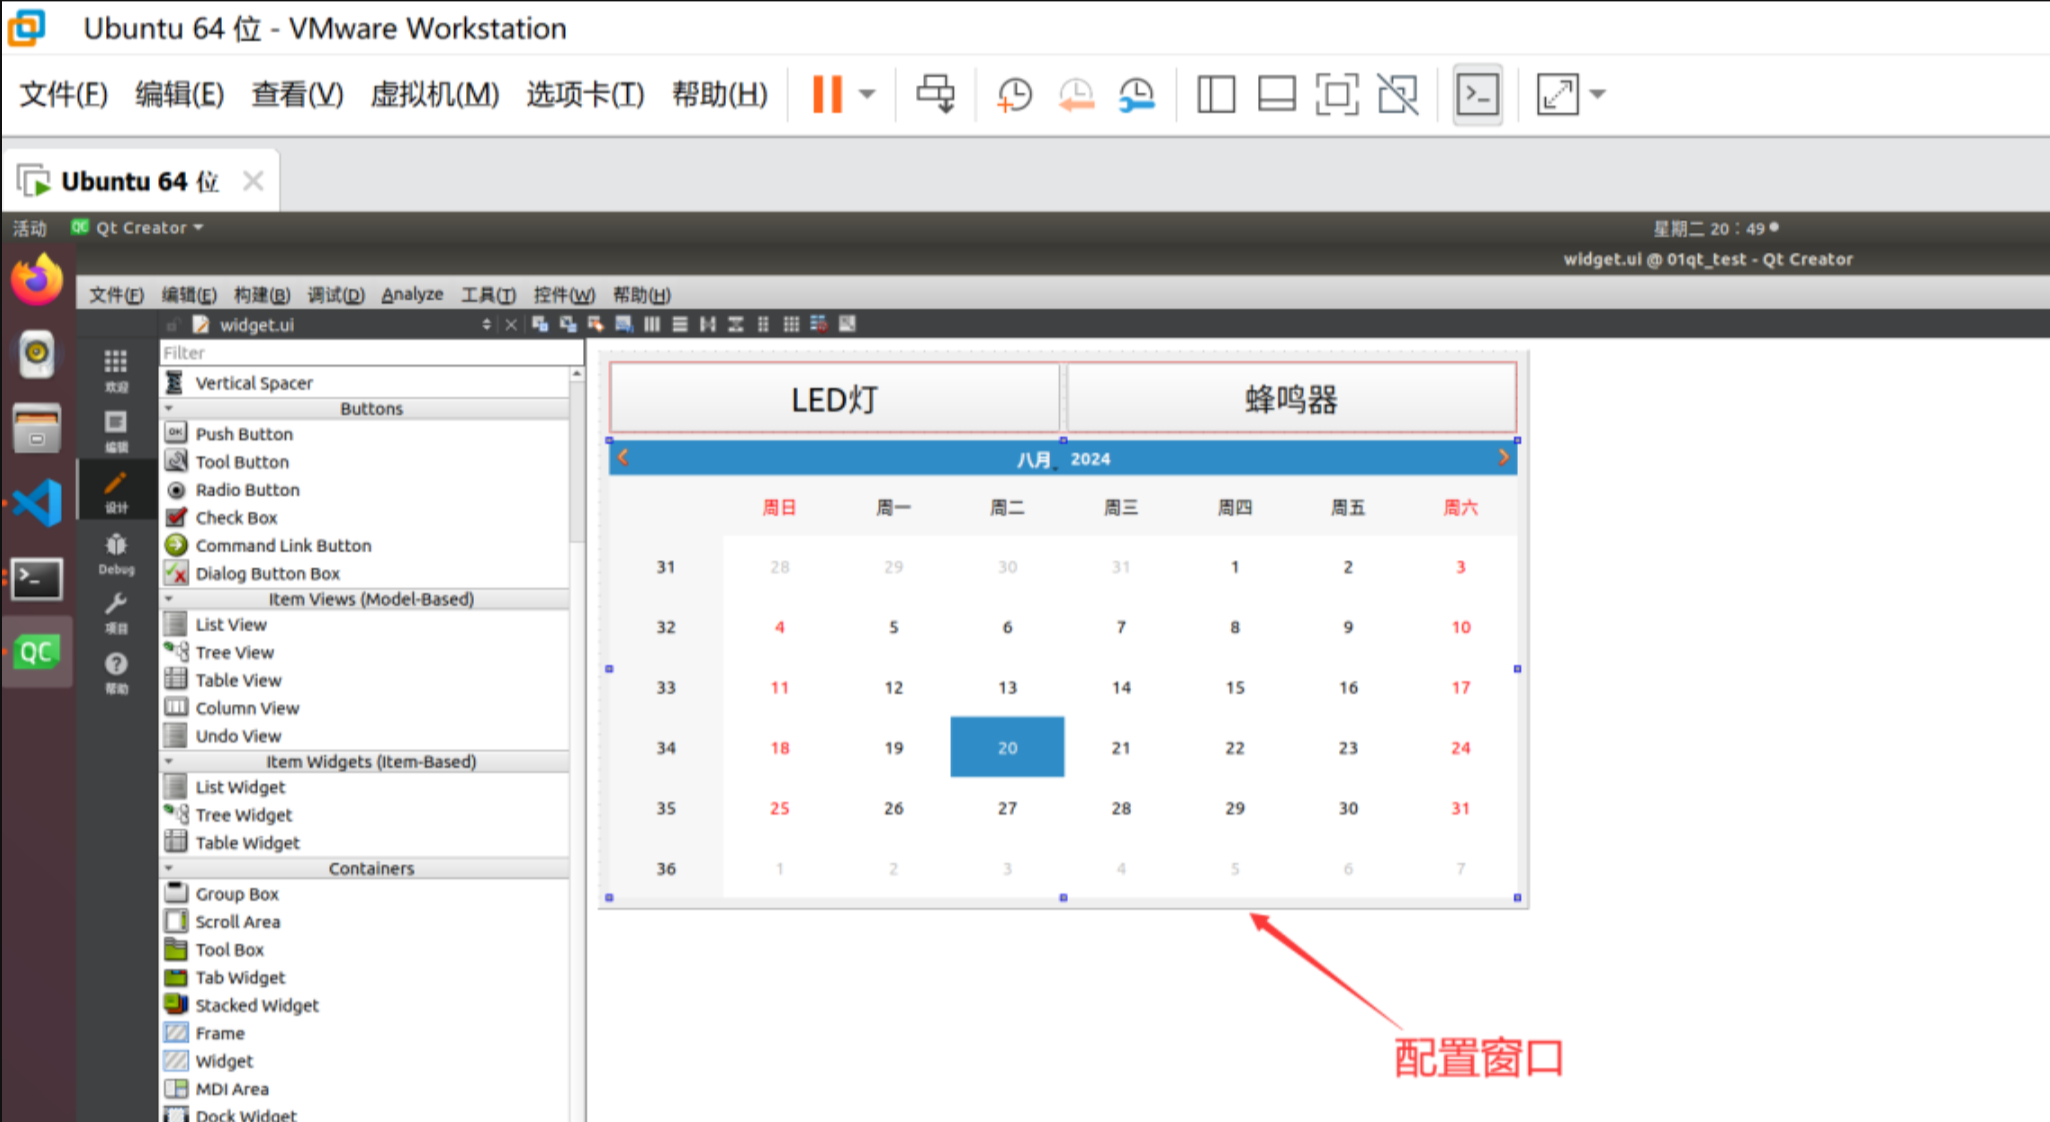
Task: Click the Help (帮助) question mark icon
Action: pos(116,672)
